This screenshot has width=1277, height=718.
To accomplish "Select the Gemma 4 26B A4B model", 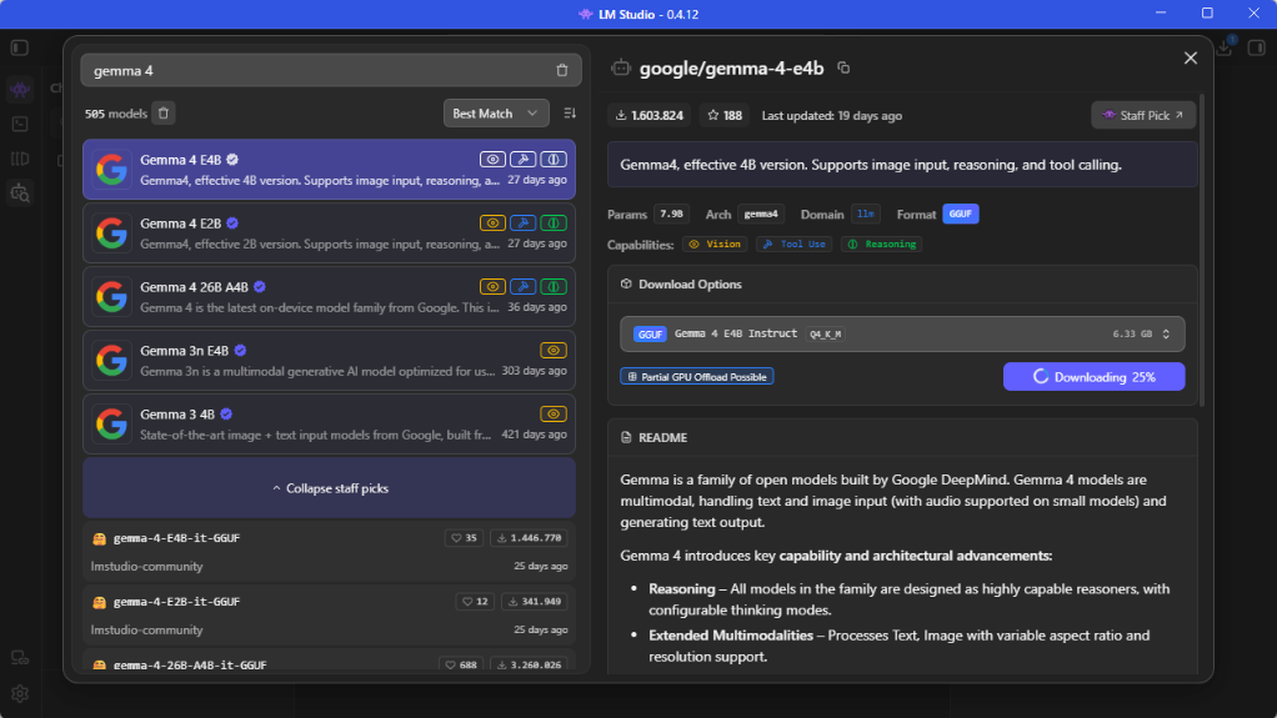I will pos(329,297).
